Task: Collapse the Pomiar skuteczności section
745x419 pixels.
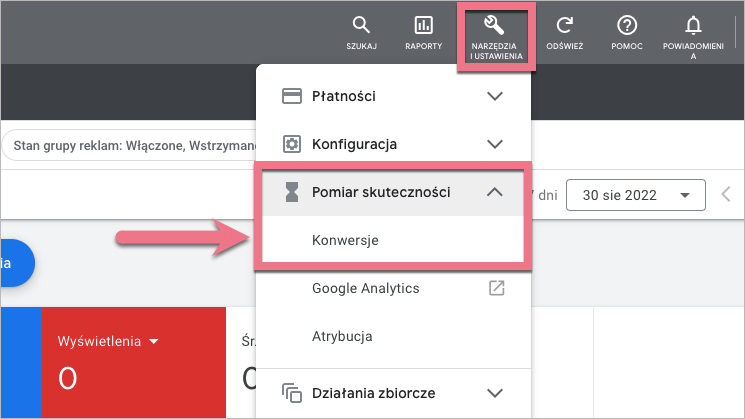Action: pyautogui.click(x=494, y=193)
